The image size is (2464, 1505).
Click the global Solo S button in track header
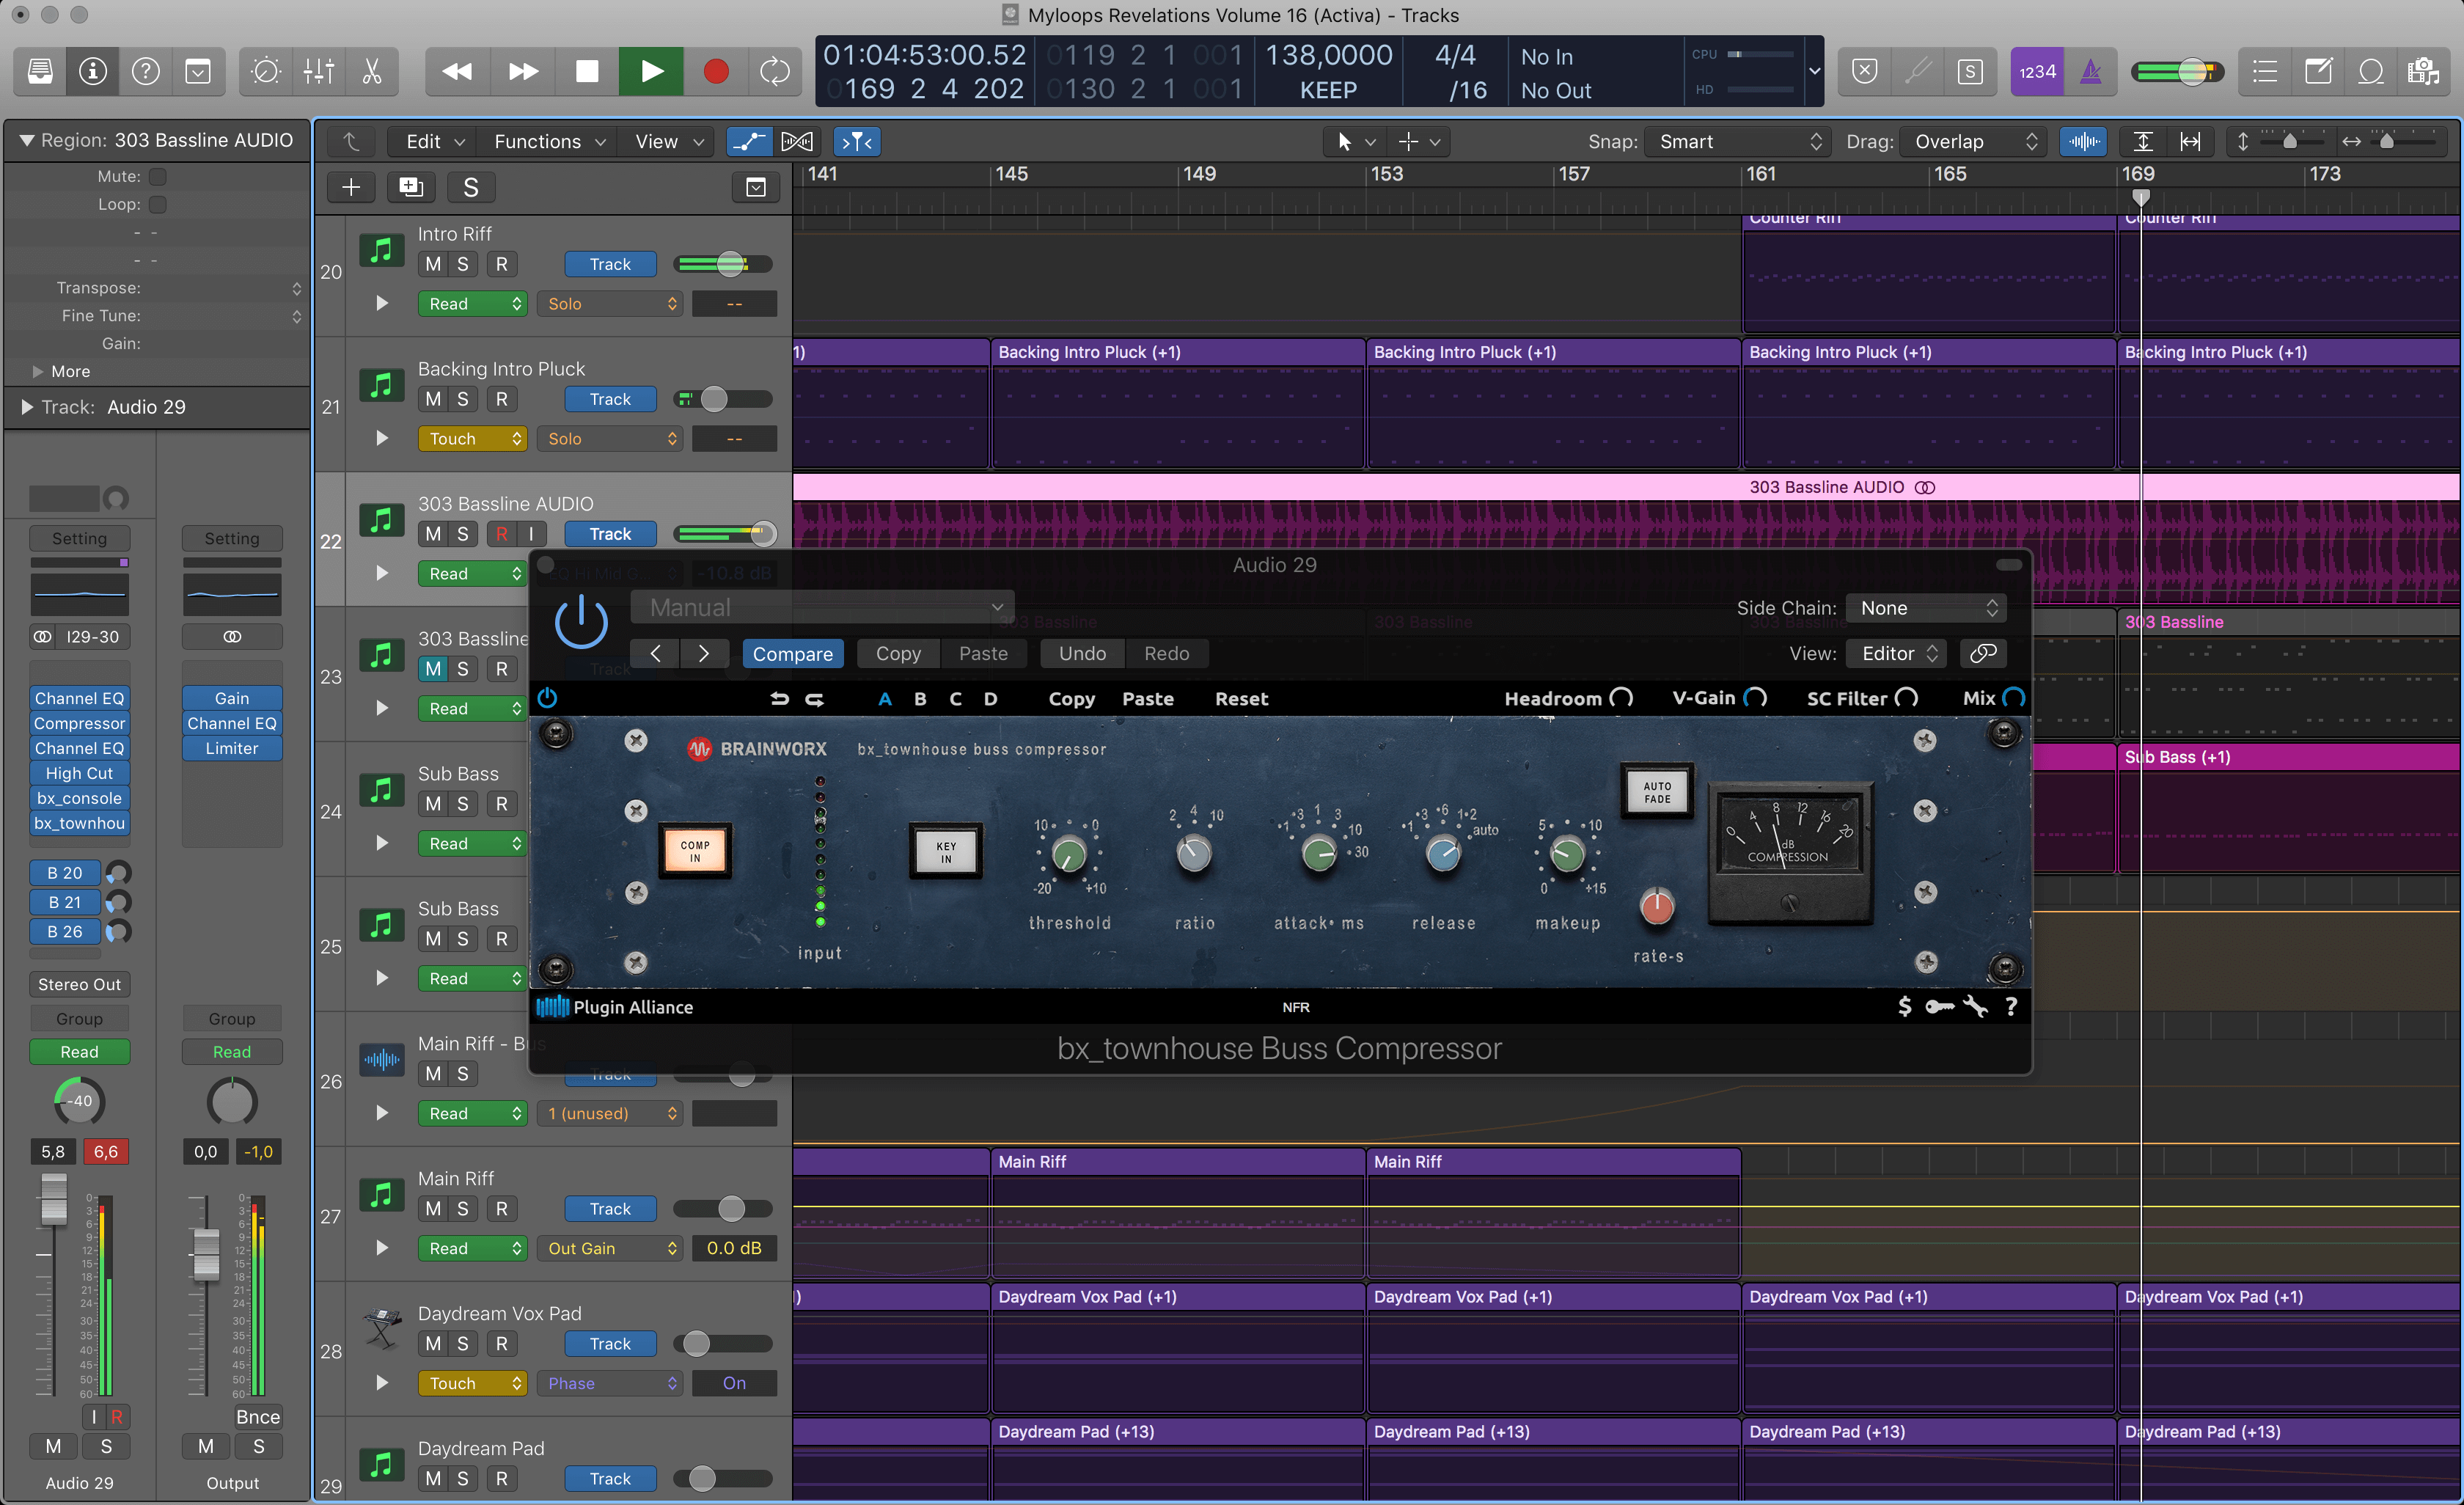pyautogui.click(x=471, y=187)
